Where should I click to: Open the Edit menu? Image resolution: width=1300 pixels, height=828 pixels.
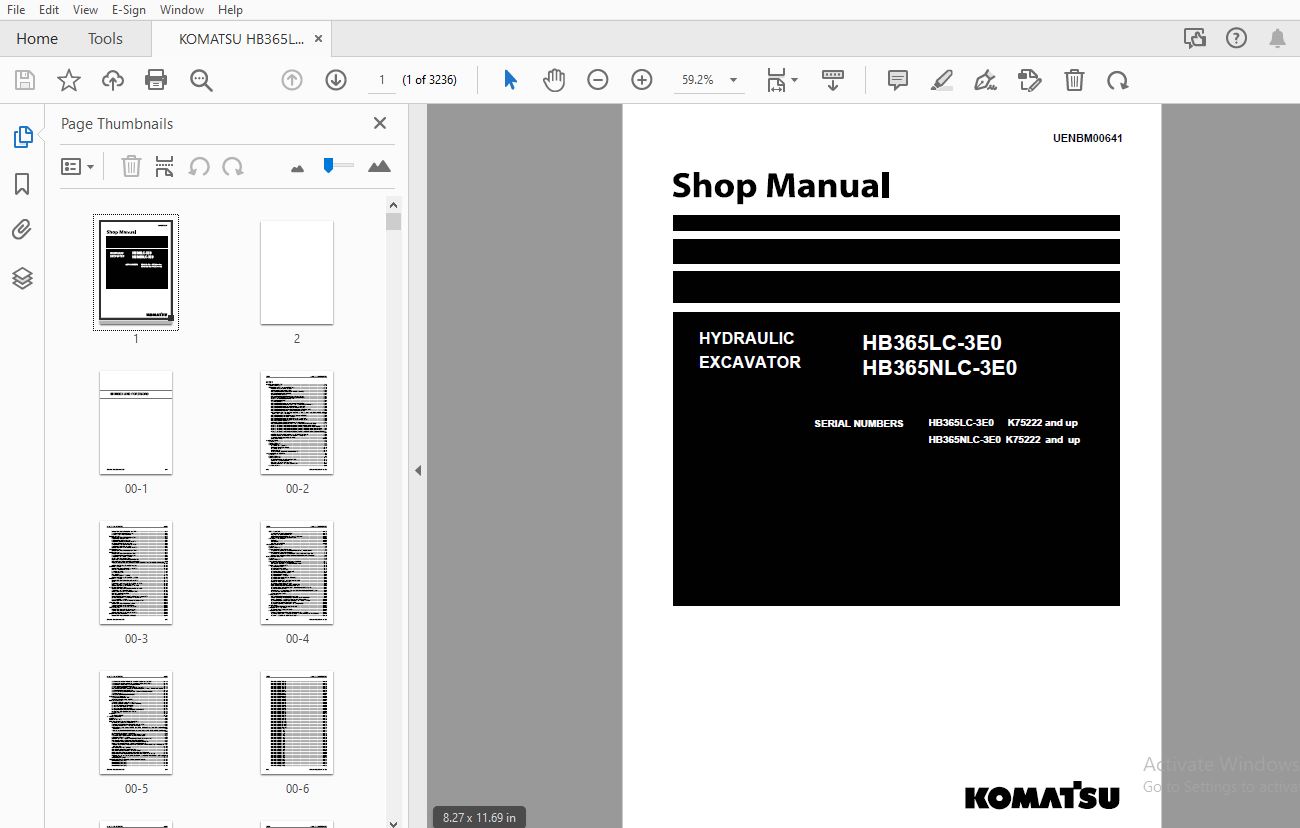click(49, 9)
